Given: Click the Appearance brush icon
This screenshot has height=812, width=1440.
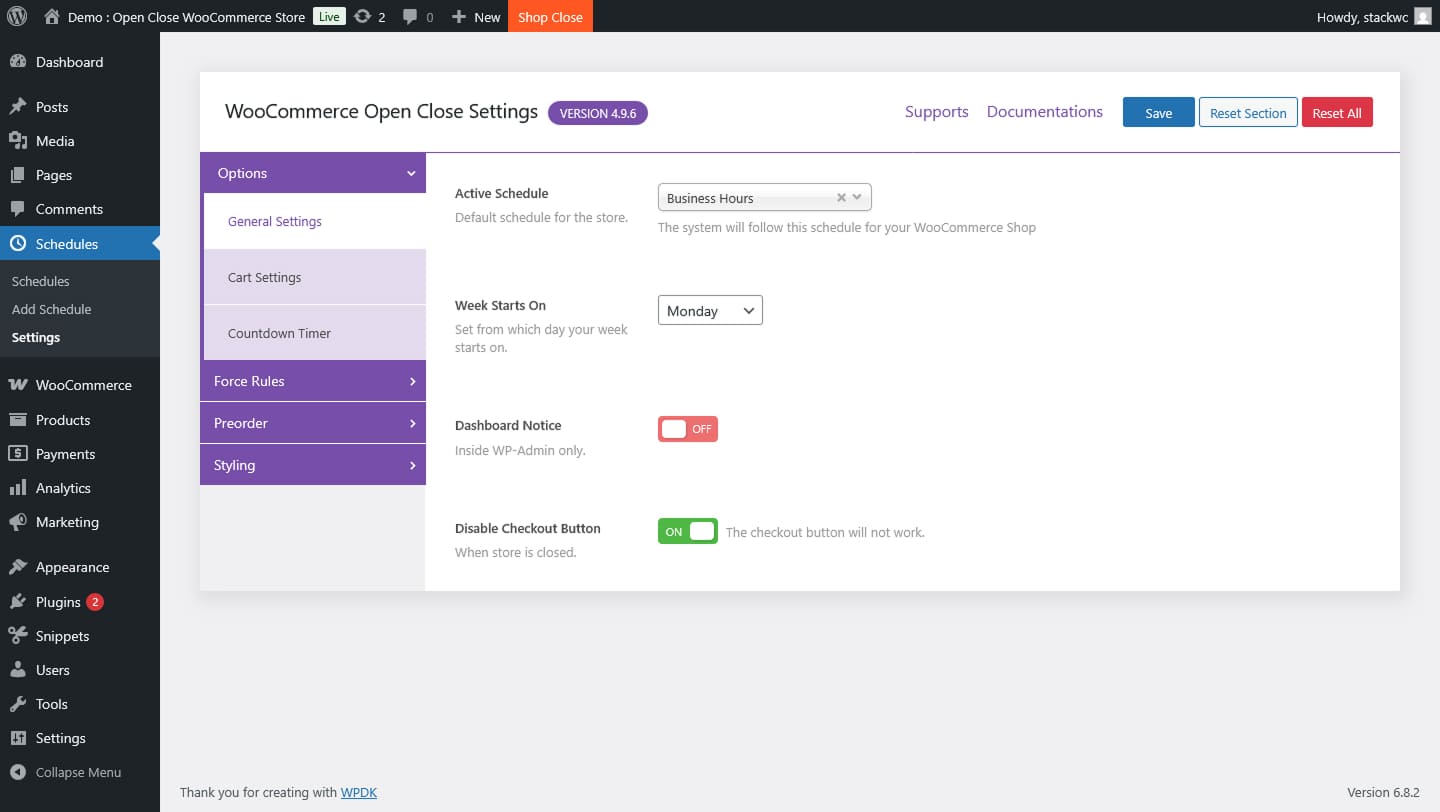Looking at the screenshot, I should point(17,567).
